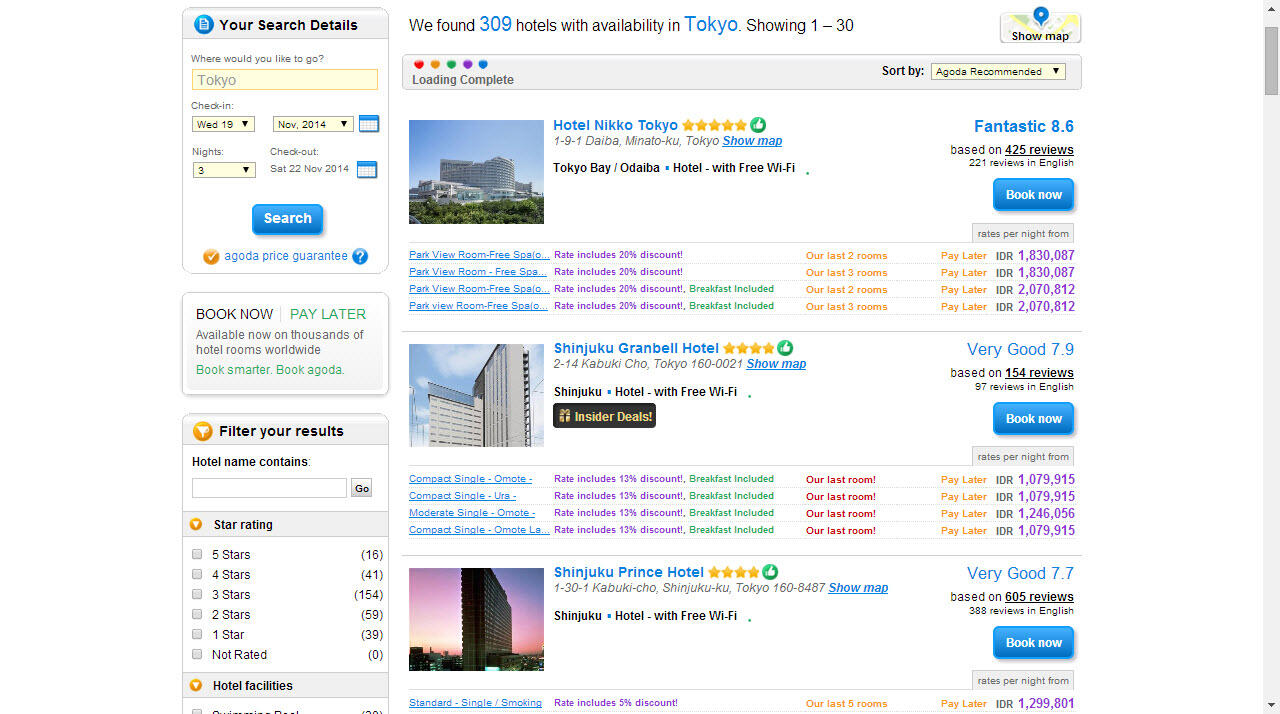Select the Moderate Single - Omote - room link
The height and width of the screenshot is (714, 1280).
472,513
